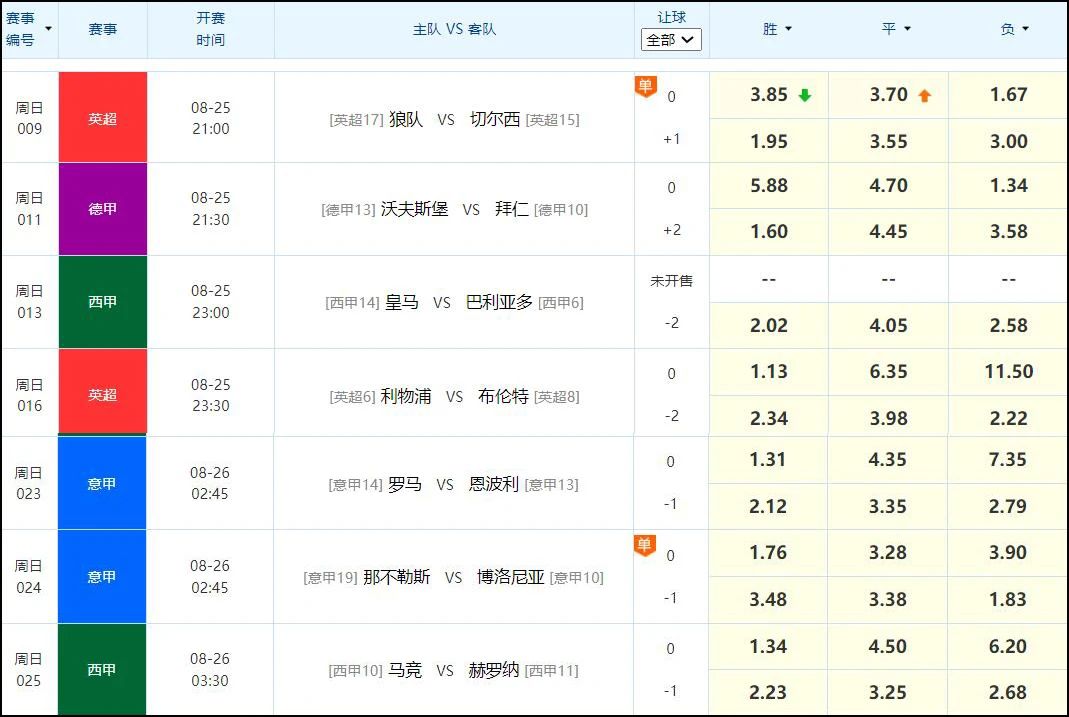
Task: Click the 08-25 23:00 kickoff time
Action: pos(211,301)
